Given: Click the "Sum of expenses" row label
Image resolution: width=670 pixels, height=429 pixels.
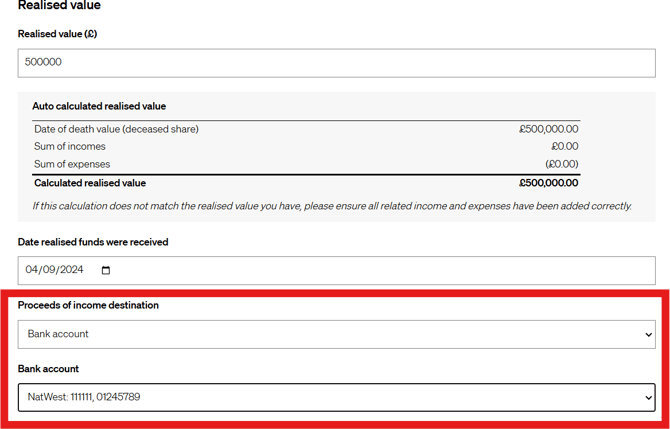Looking at the screenshot, I should [72, 164].
